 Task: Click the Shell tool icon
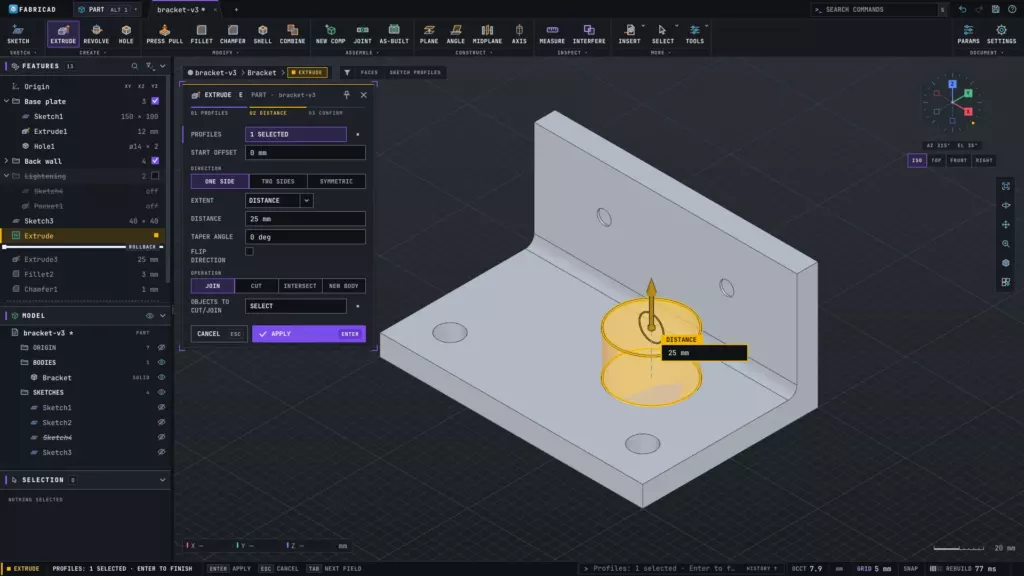[x=263, y=33]
